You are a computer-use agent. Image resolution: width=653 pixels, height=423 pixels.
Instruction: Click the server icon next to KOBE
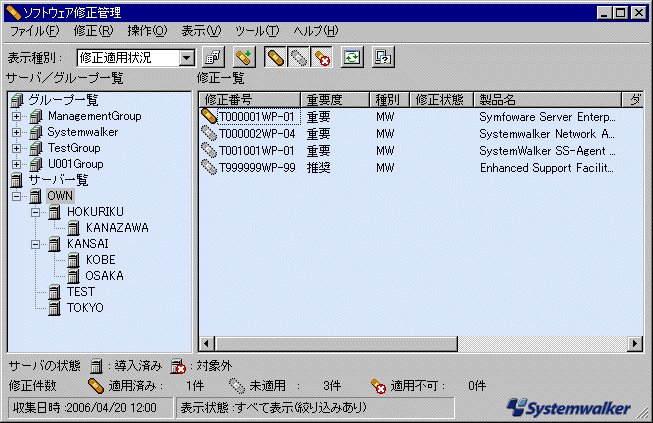pos(73,260)
